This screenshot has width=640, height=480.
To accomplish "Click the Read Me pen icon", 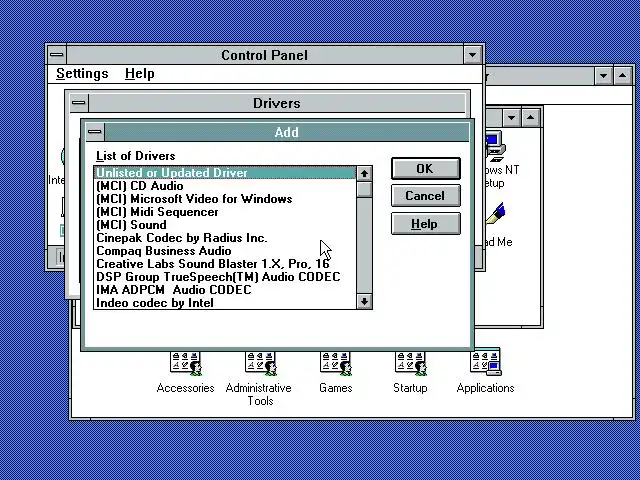I will pyautogui.click(x=496, y=214).
